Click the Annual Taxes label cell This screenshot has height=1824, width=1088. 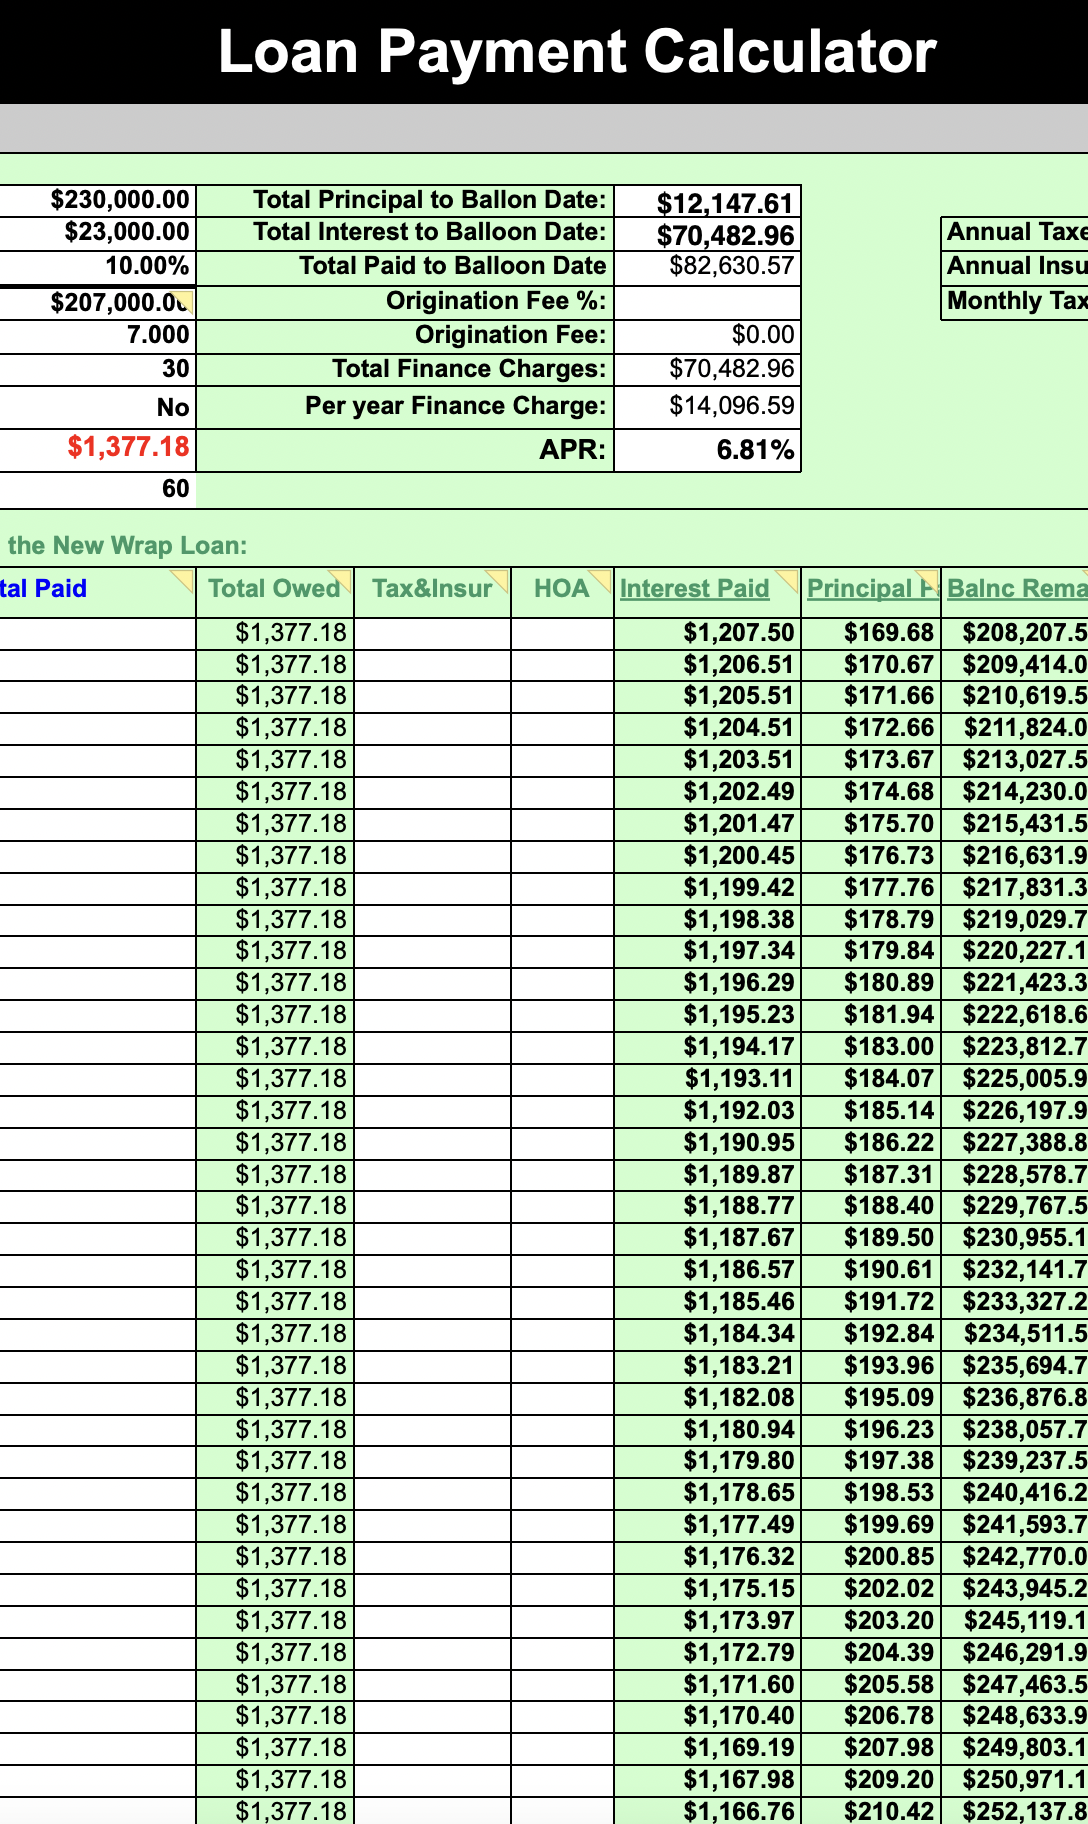click(1015, 232)
